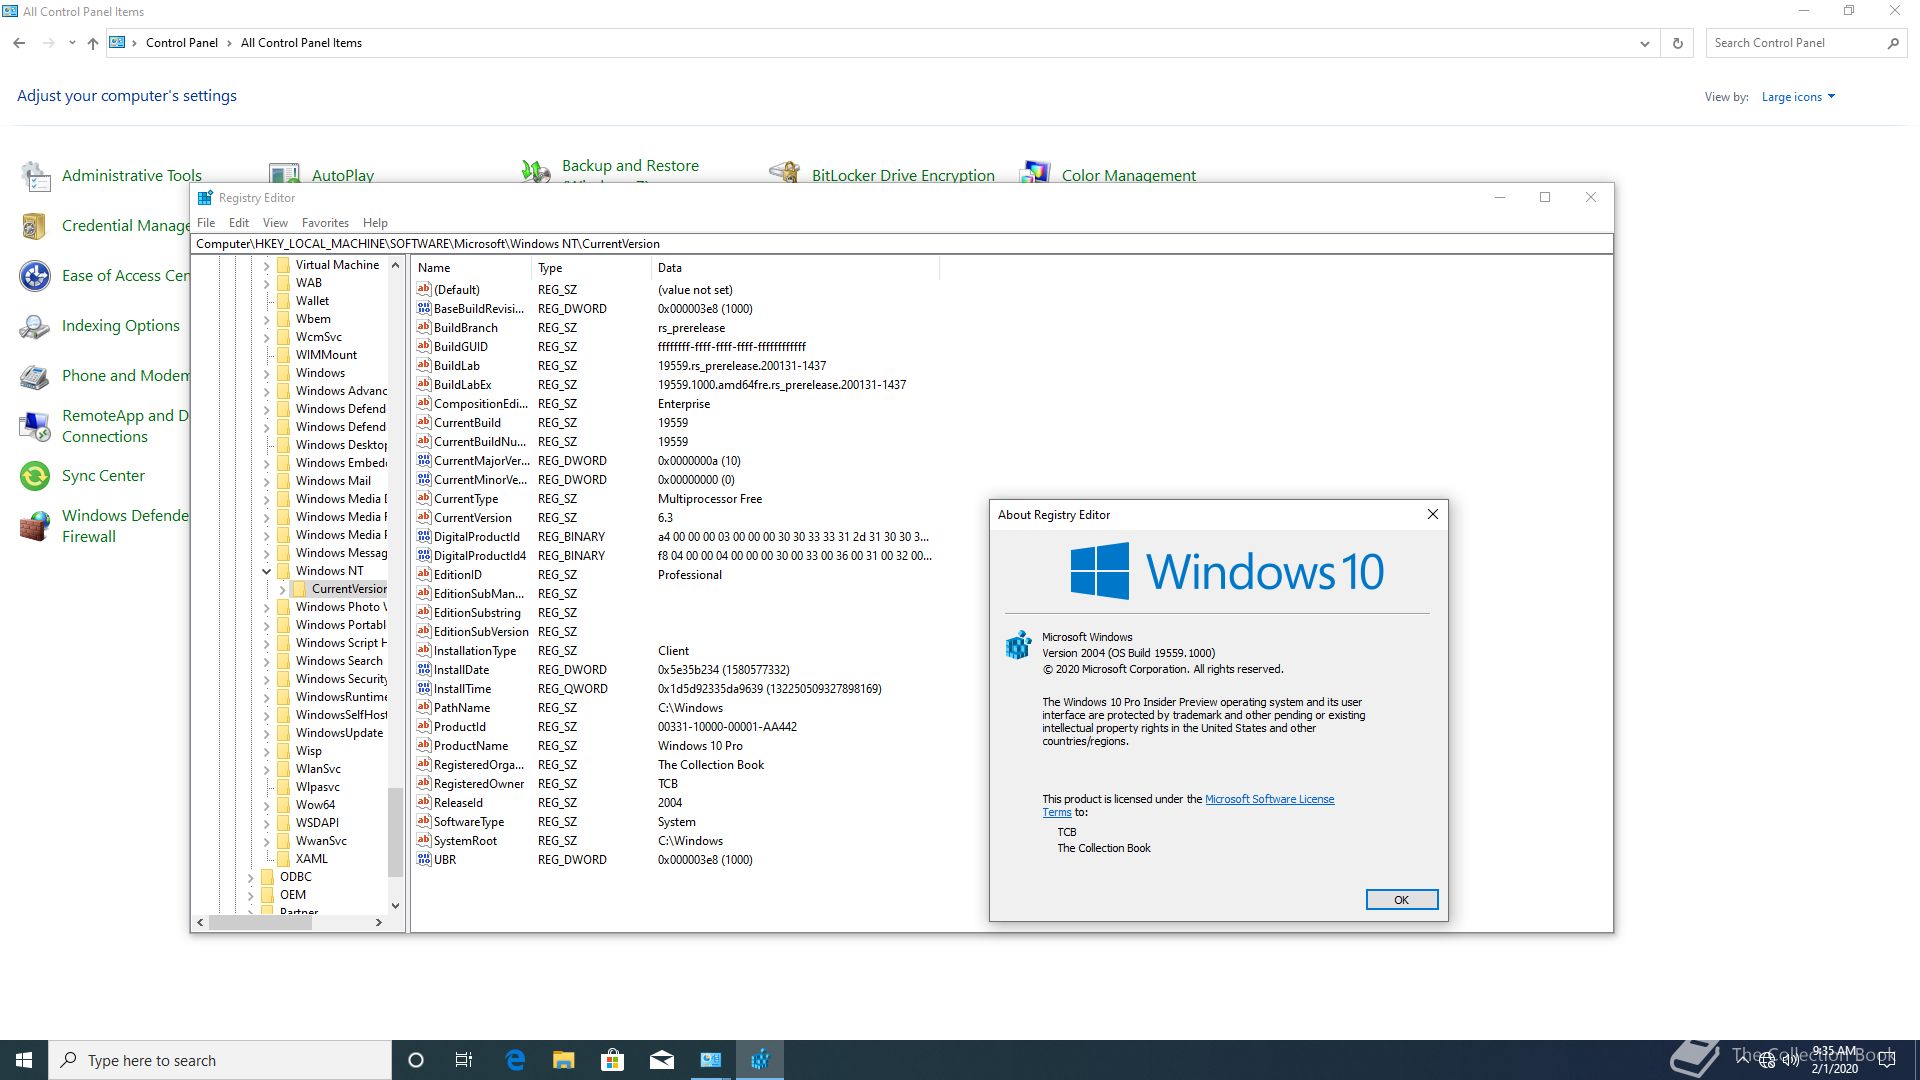Click Control Panel refresh button
The image size is (1920, 1080).
[x=1678, y=43]
